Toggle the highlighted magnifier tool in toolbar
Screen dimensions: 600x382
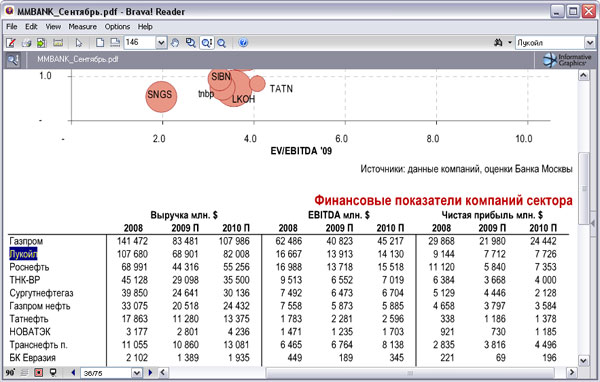point(207,42)
